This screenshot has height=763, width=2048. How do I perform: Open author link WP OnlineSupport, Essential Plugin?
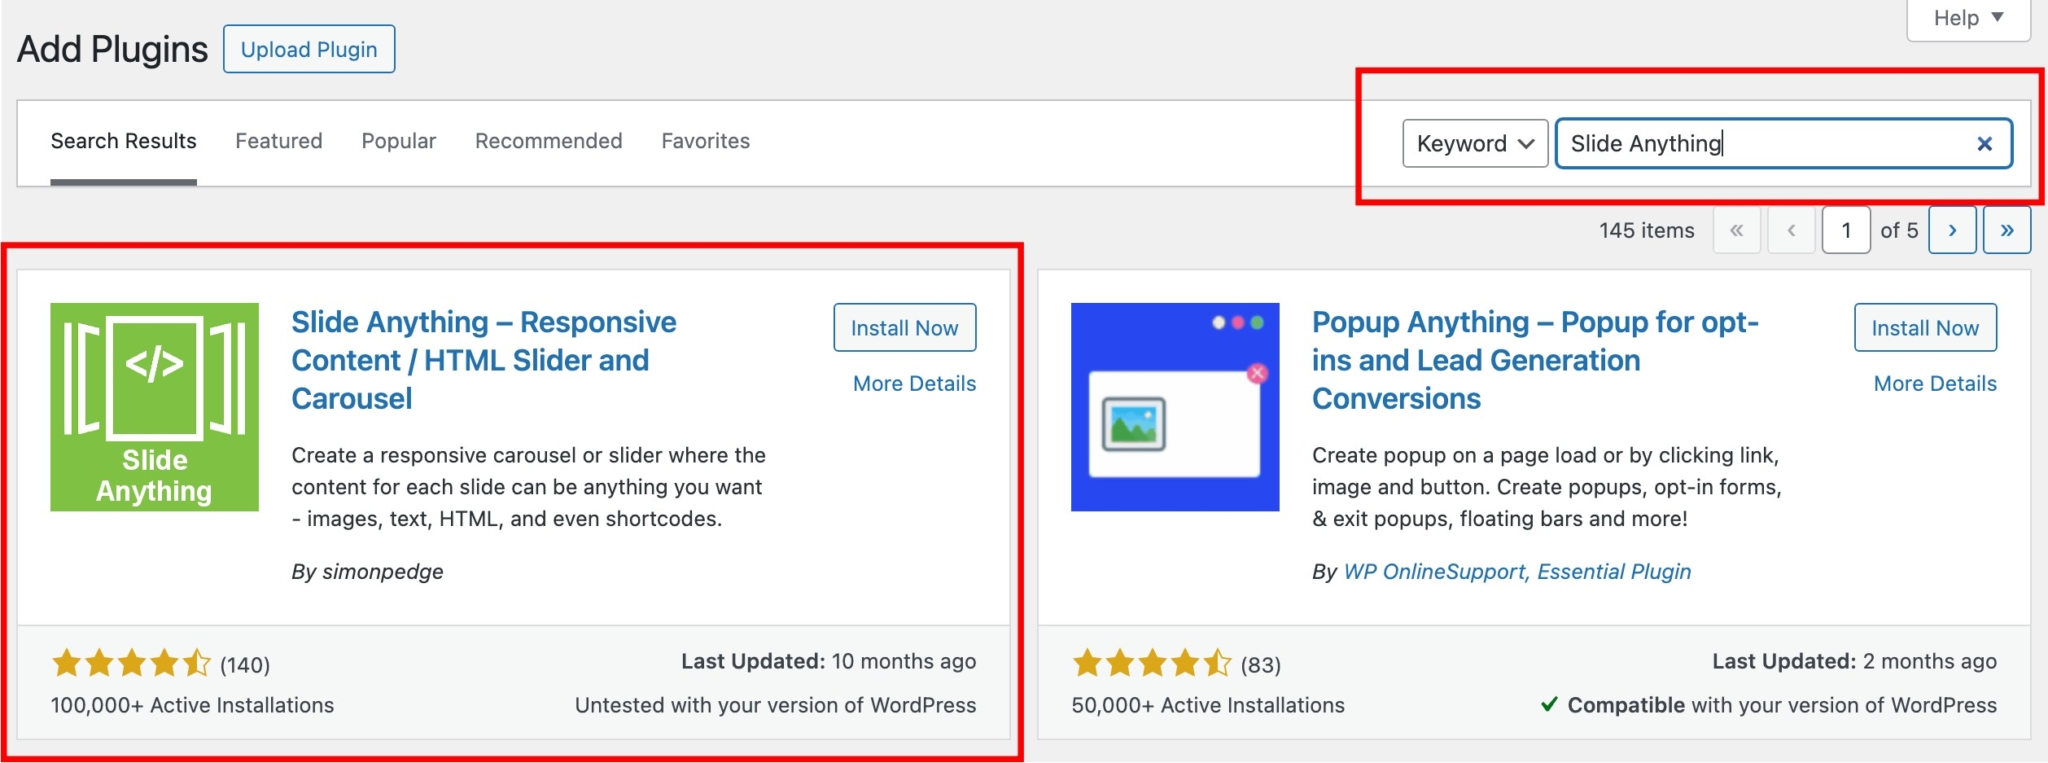pyautogui.click(x=1517, y=572)
